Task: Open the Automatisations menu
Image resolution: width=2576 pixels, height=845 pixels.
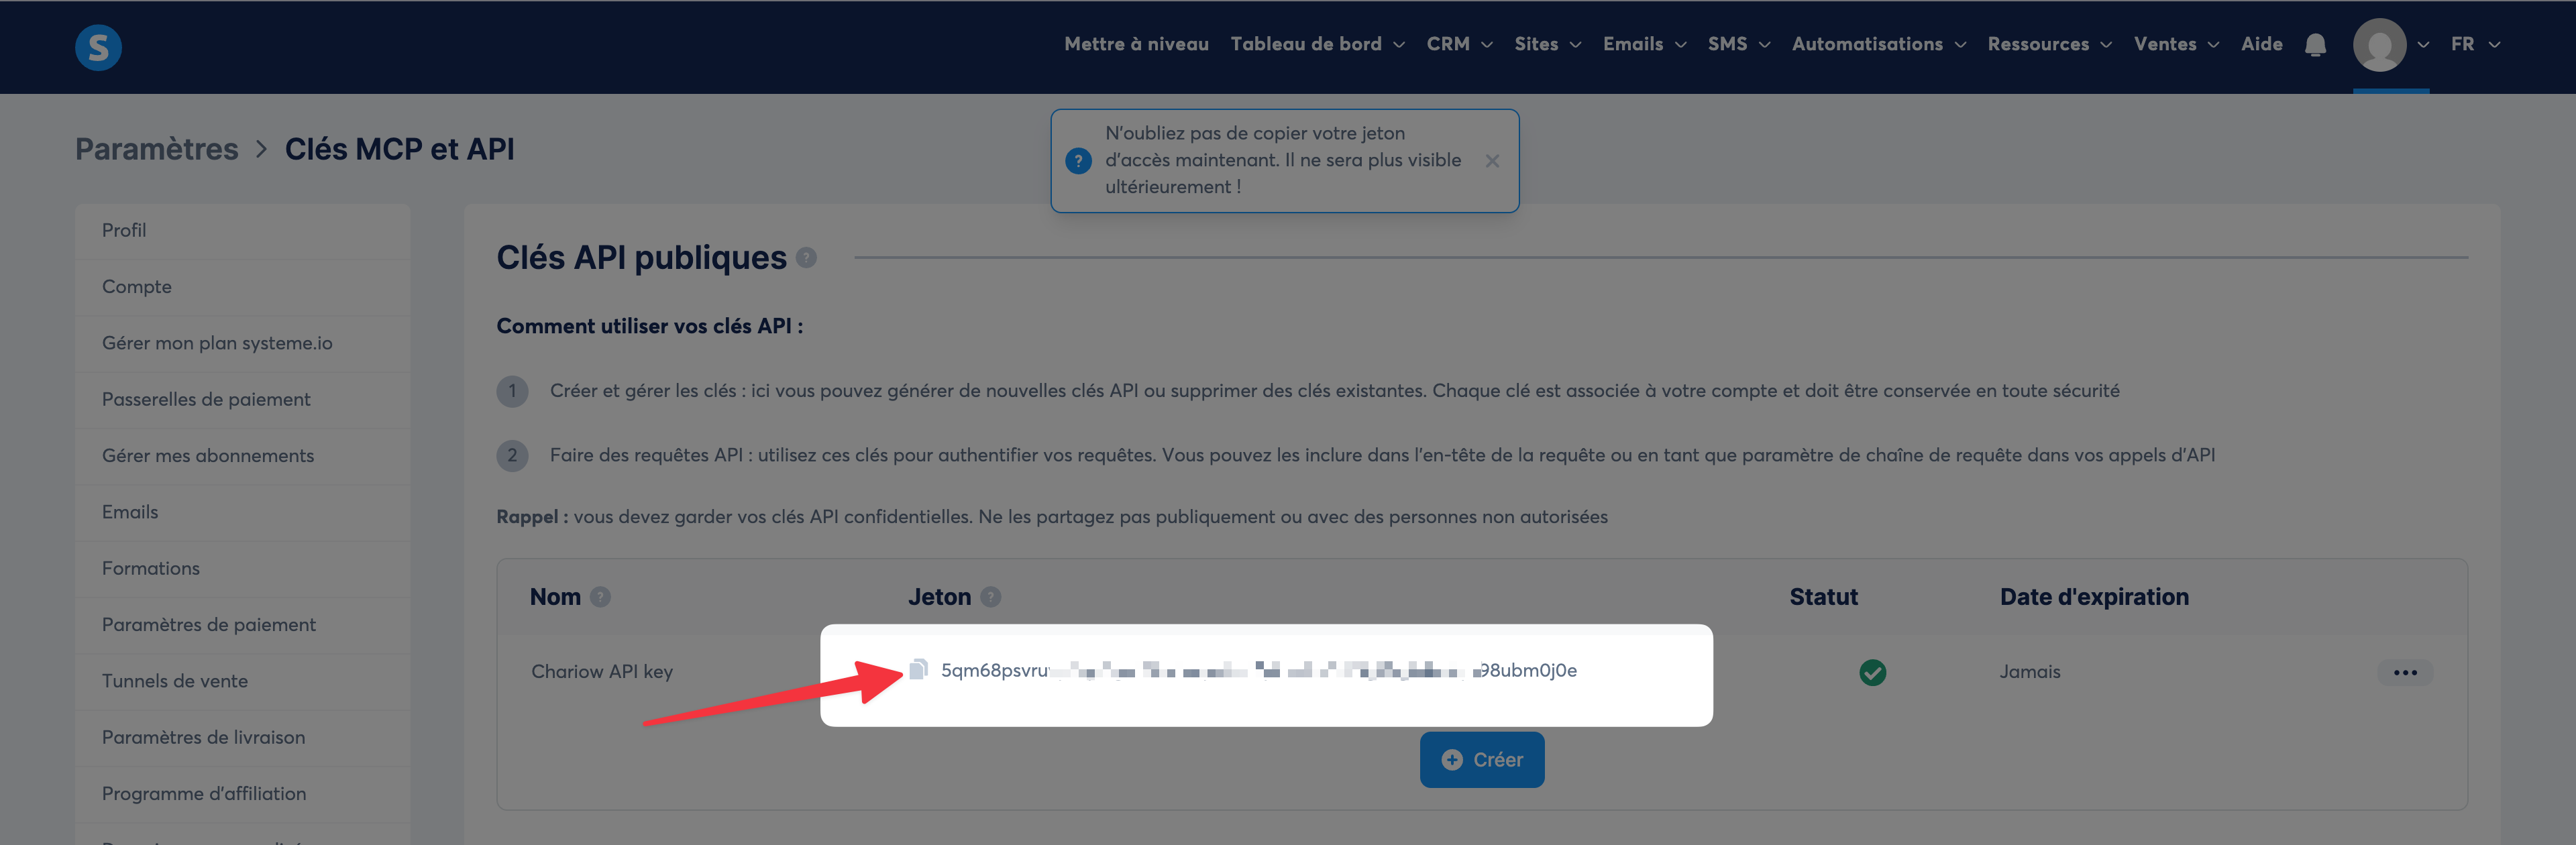Action: point(1877,44)
